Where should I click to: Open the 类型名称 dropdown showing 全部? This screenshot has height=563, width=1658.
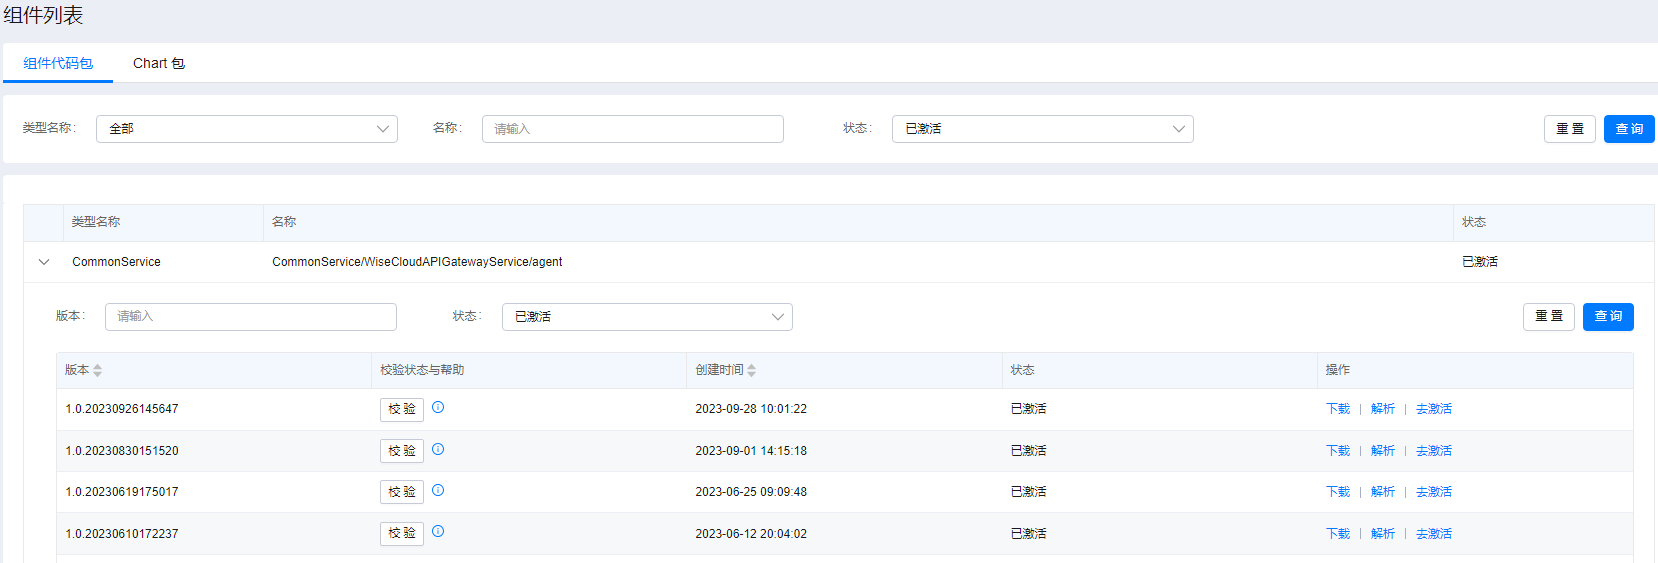click(x=246, y=129)
